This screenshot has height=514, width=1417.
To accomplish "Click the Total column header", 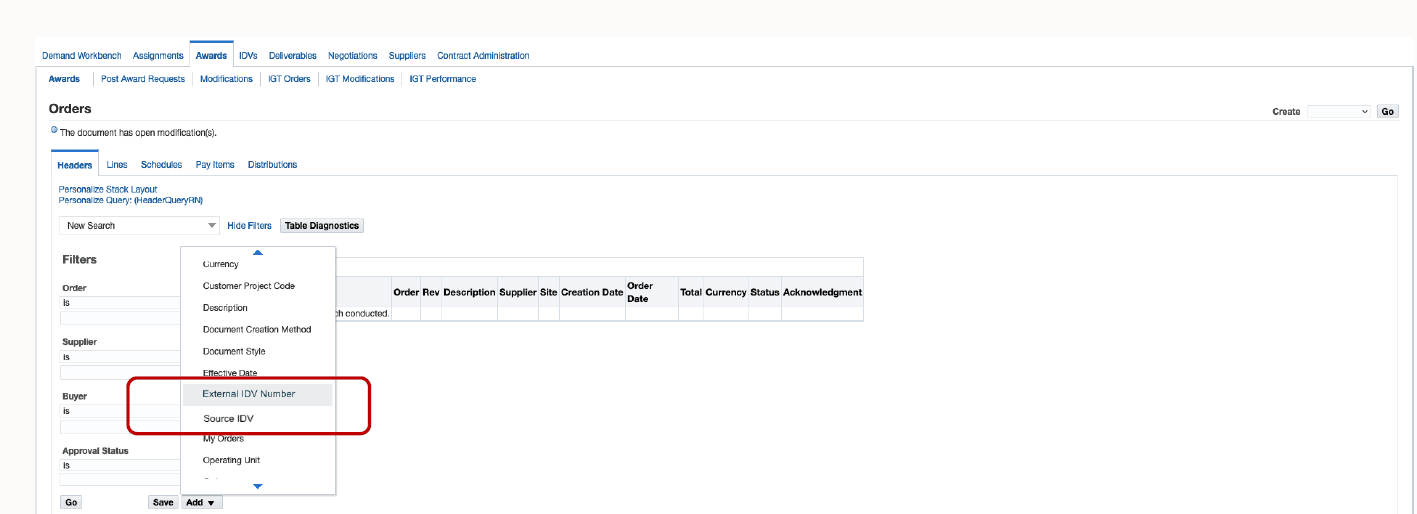I will tap(691, 292).
